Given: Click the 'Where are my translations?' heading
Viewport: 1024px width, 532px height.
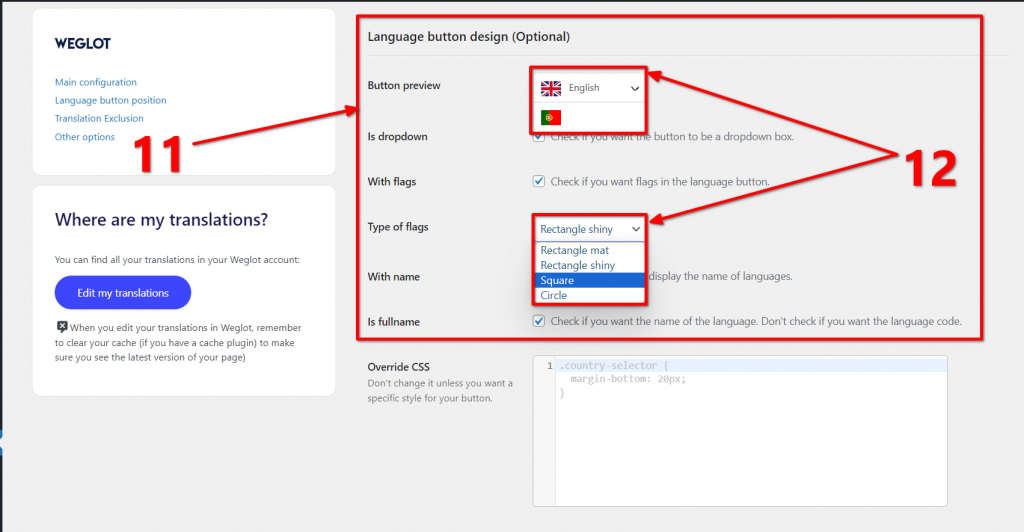Looking at the screenshot, I should [x=161, y=220].
